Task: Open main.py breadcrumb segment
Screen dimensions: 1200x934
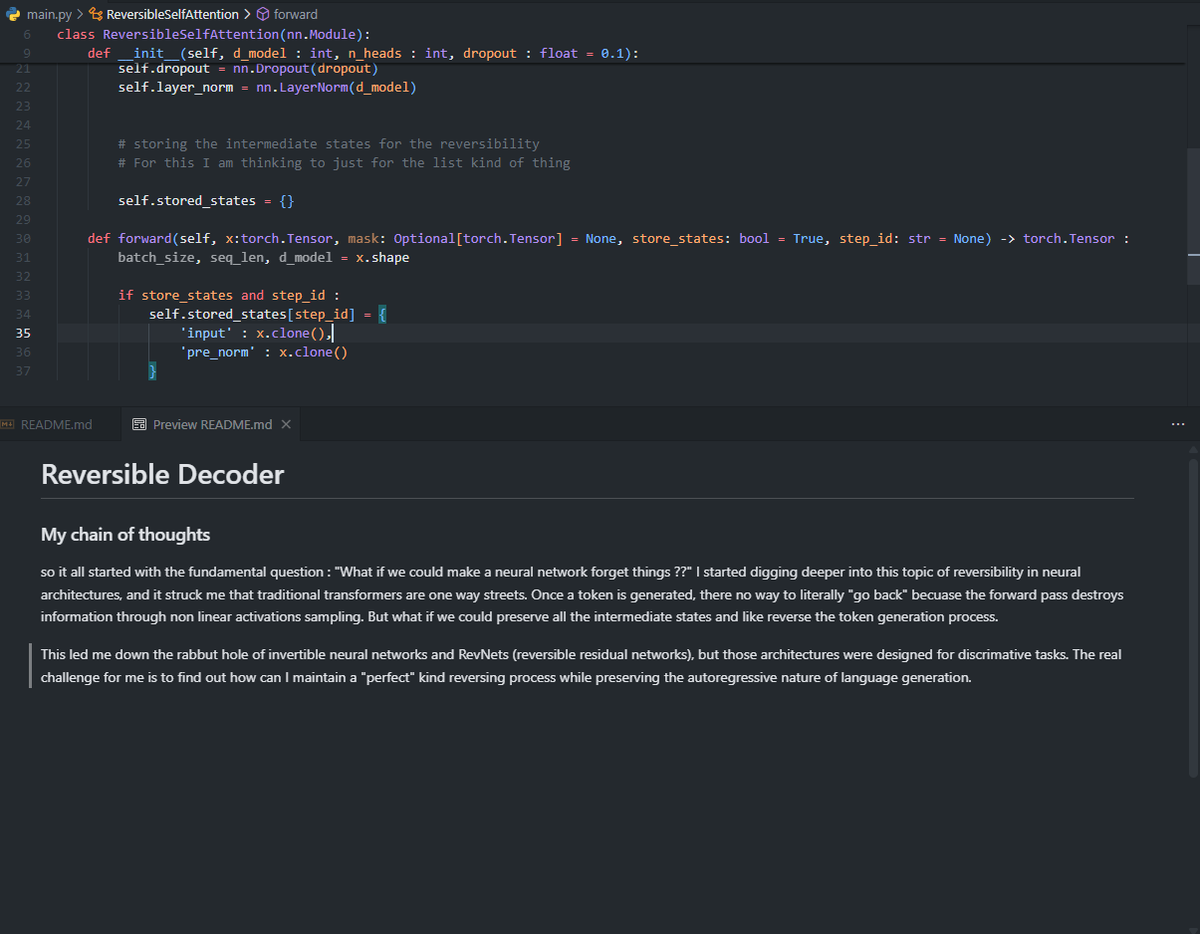Action: click(48, 14)
